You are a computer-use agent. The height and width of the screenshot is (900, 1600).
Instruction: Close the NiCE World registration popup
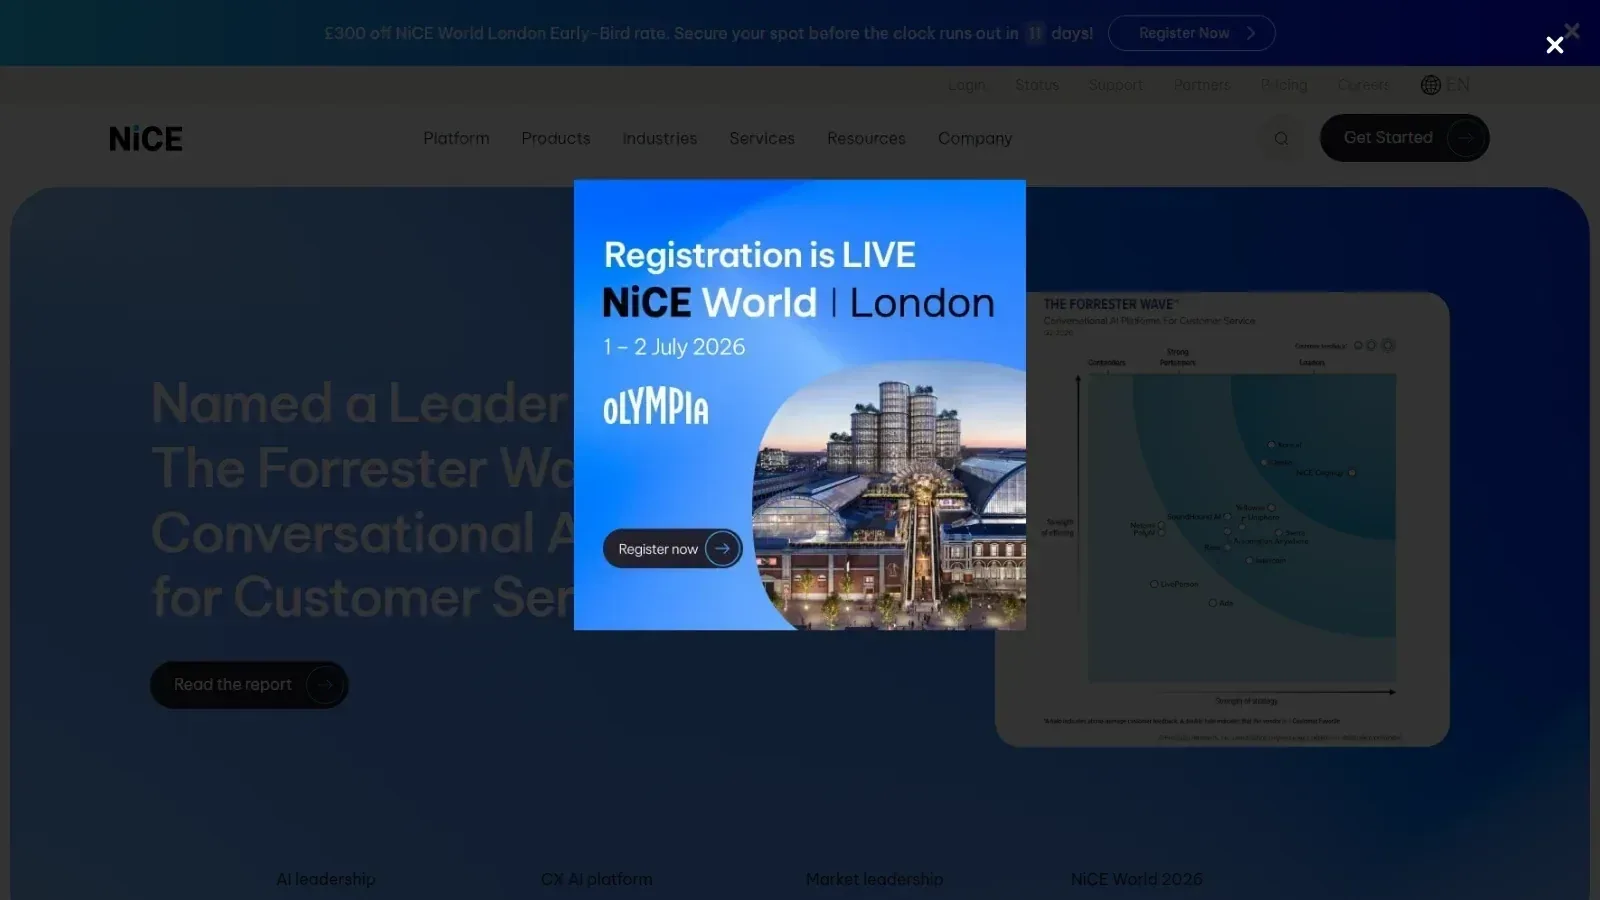point(1555,45)
